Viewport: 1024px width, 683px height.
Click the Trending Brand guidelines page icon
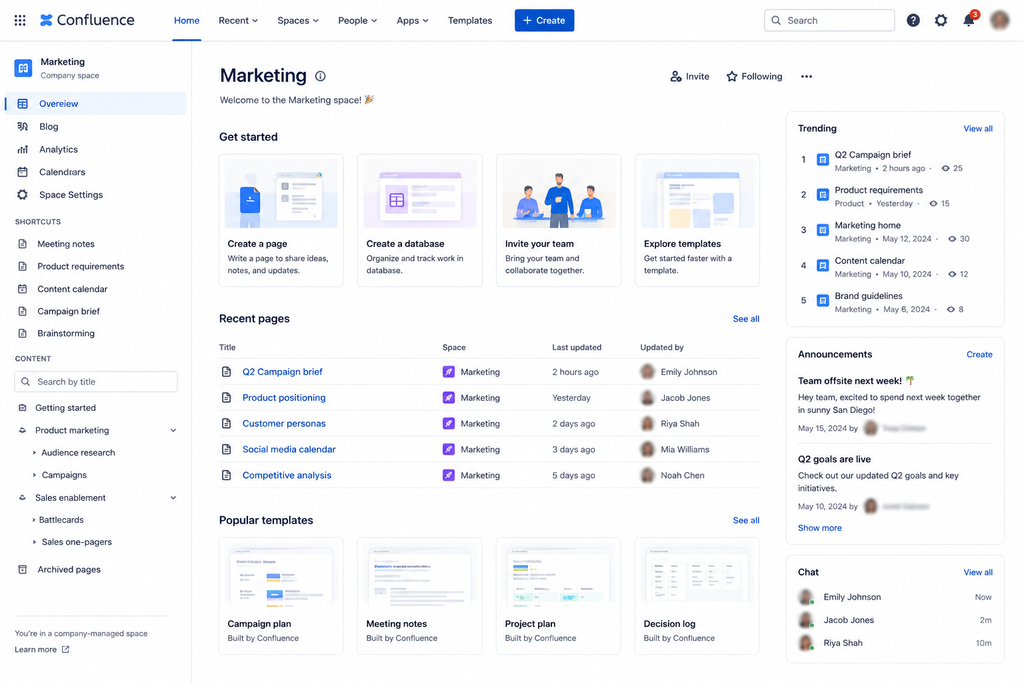coord(823,300)
